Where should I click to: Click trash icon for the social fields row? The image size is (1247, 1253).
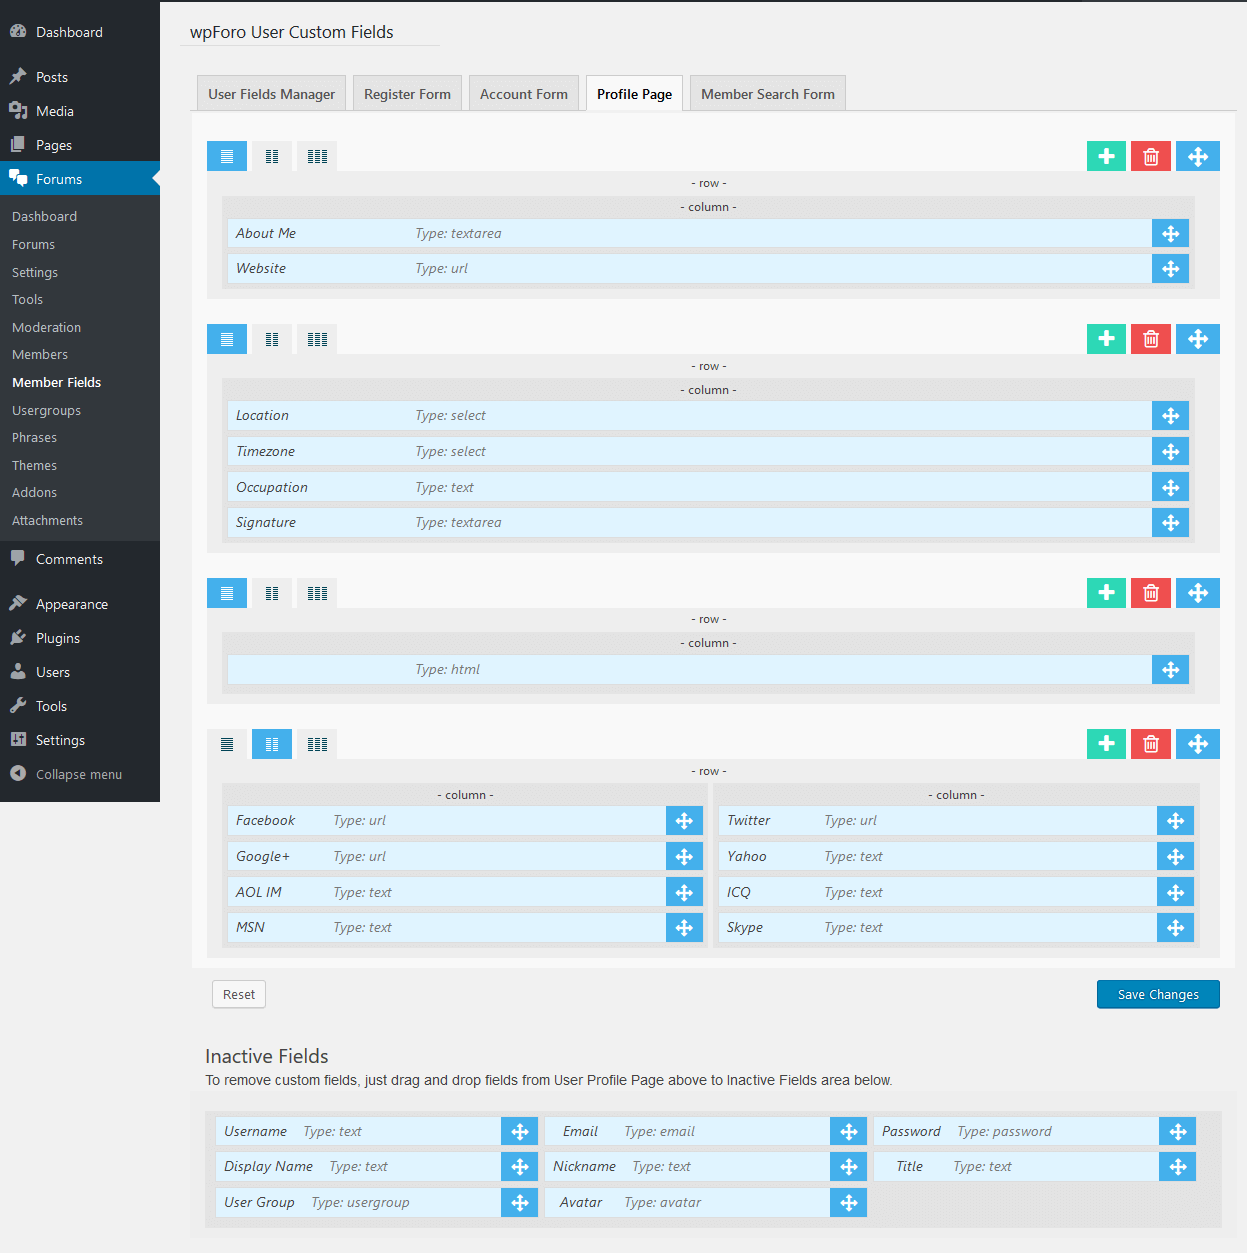tap(1151, 744)
